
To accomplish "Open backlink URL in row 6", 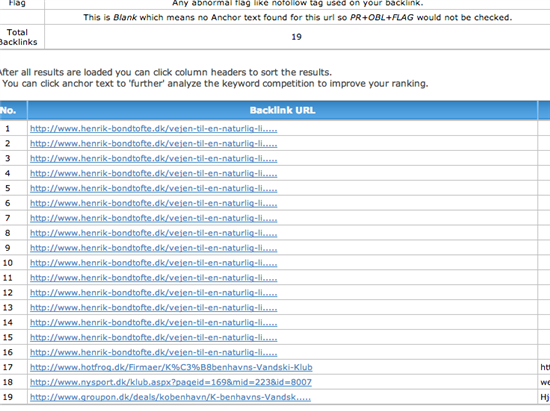I will (x=154, y=203).
